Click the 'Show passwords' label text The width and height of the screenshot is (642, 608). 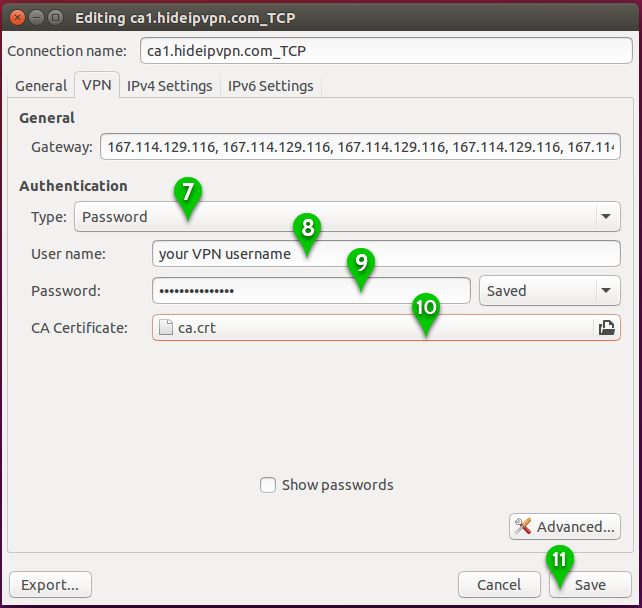[337, 485]
